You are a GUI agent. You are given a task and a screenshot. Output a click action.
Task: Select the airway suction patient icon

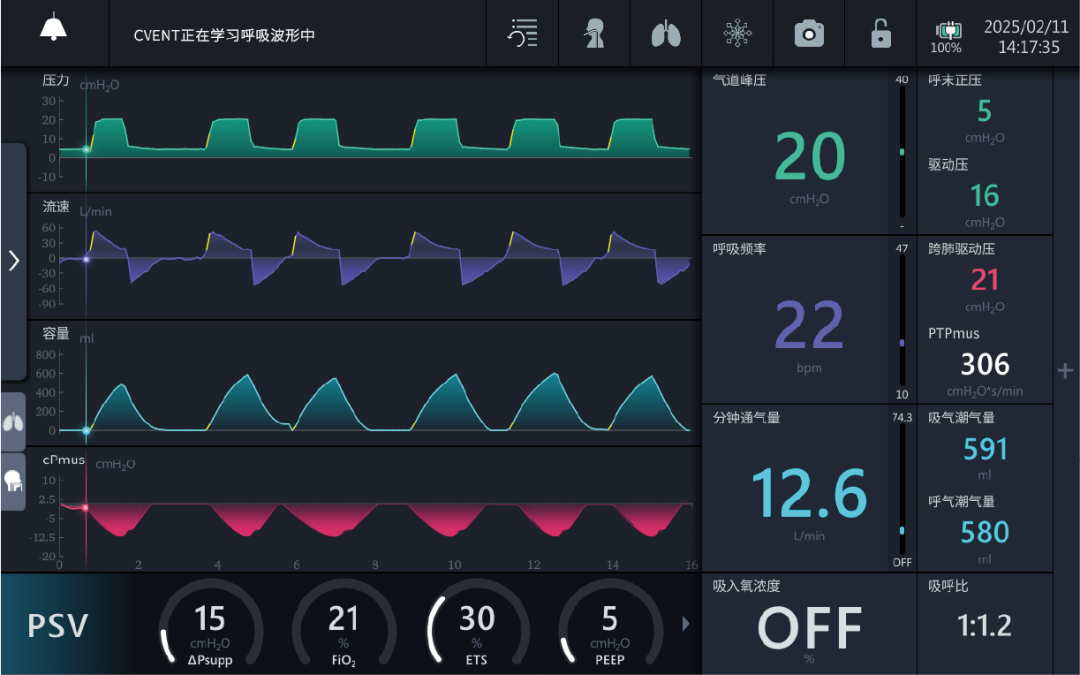[x=594, y=33]
